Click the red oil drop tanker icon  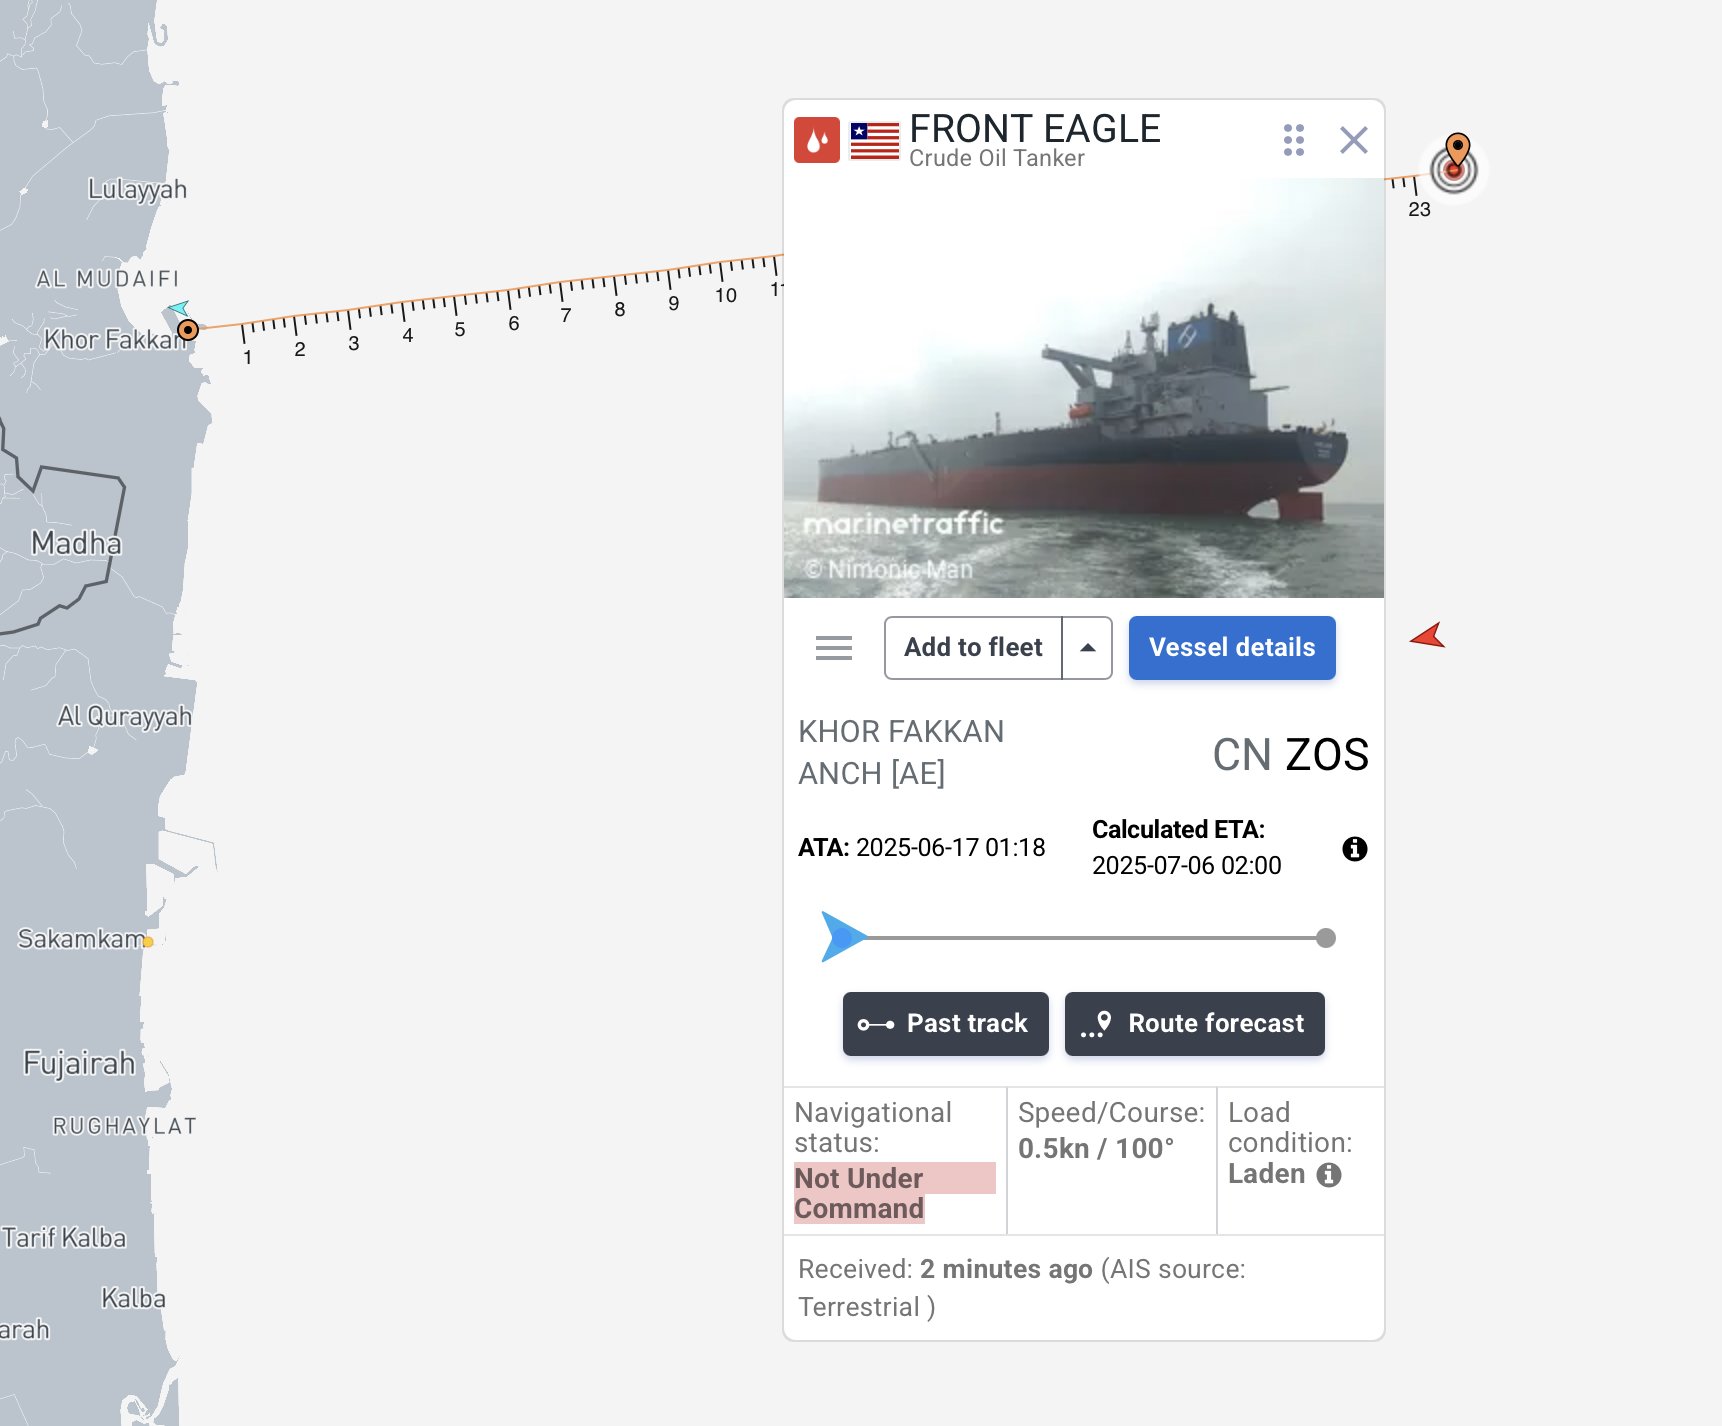[817, 140]
